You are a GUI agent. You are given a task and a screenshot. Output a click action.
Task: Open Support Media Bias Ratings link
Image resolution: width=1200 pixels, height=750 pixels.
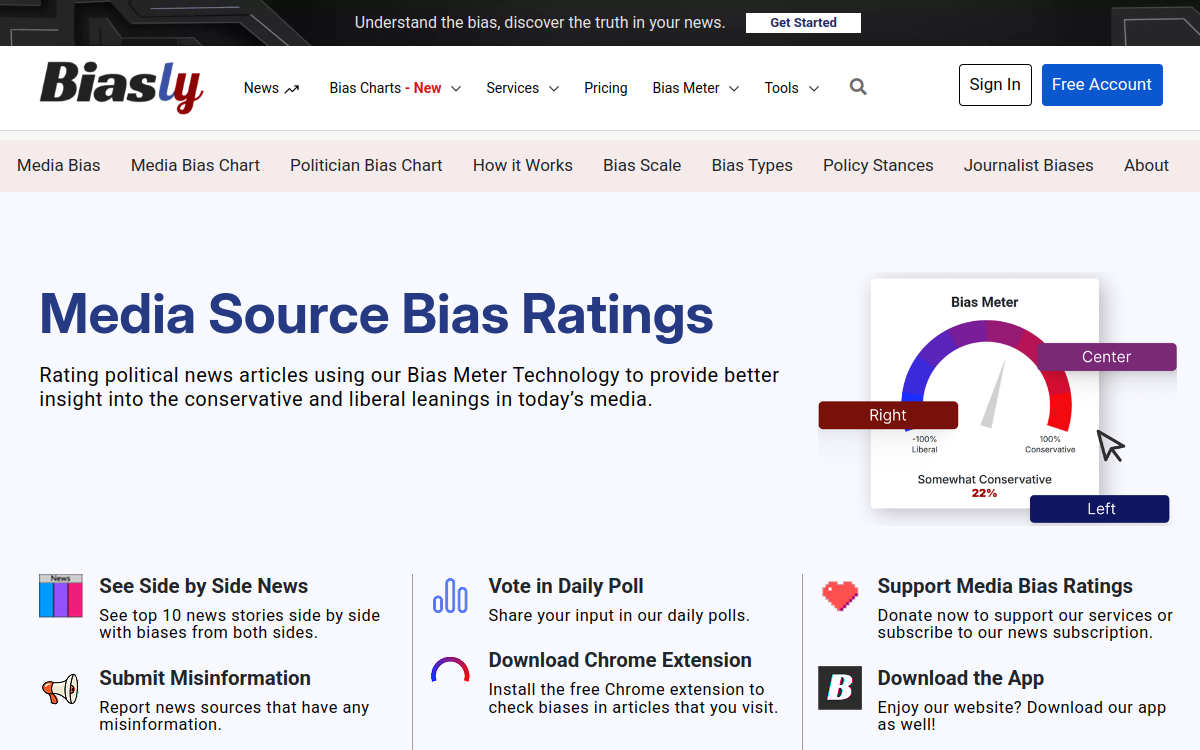pos(1005,586)
